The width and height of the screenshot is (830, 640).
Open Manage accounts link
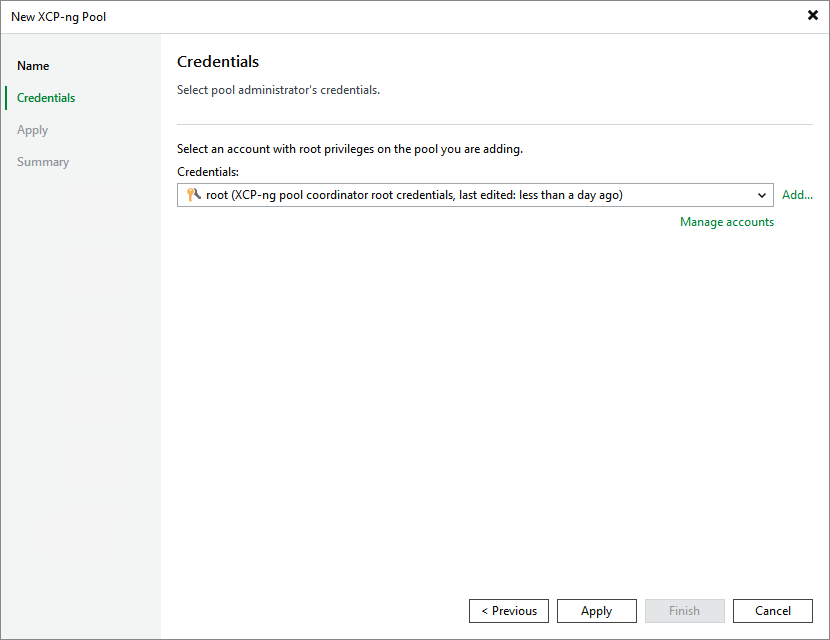[727, 222]
